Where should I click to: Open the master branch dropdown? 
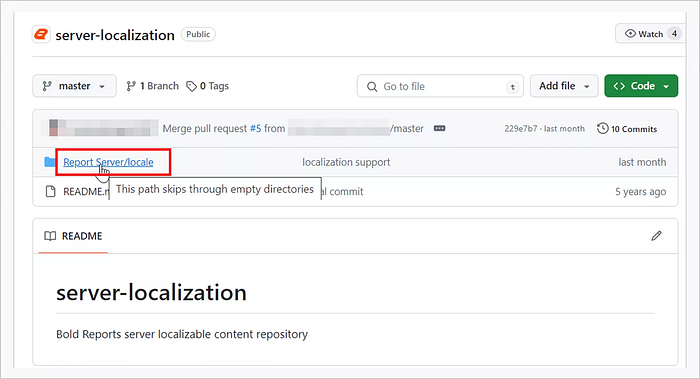click(x=74, y=86)
